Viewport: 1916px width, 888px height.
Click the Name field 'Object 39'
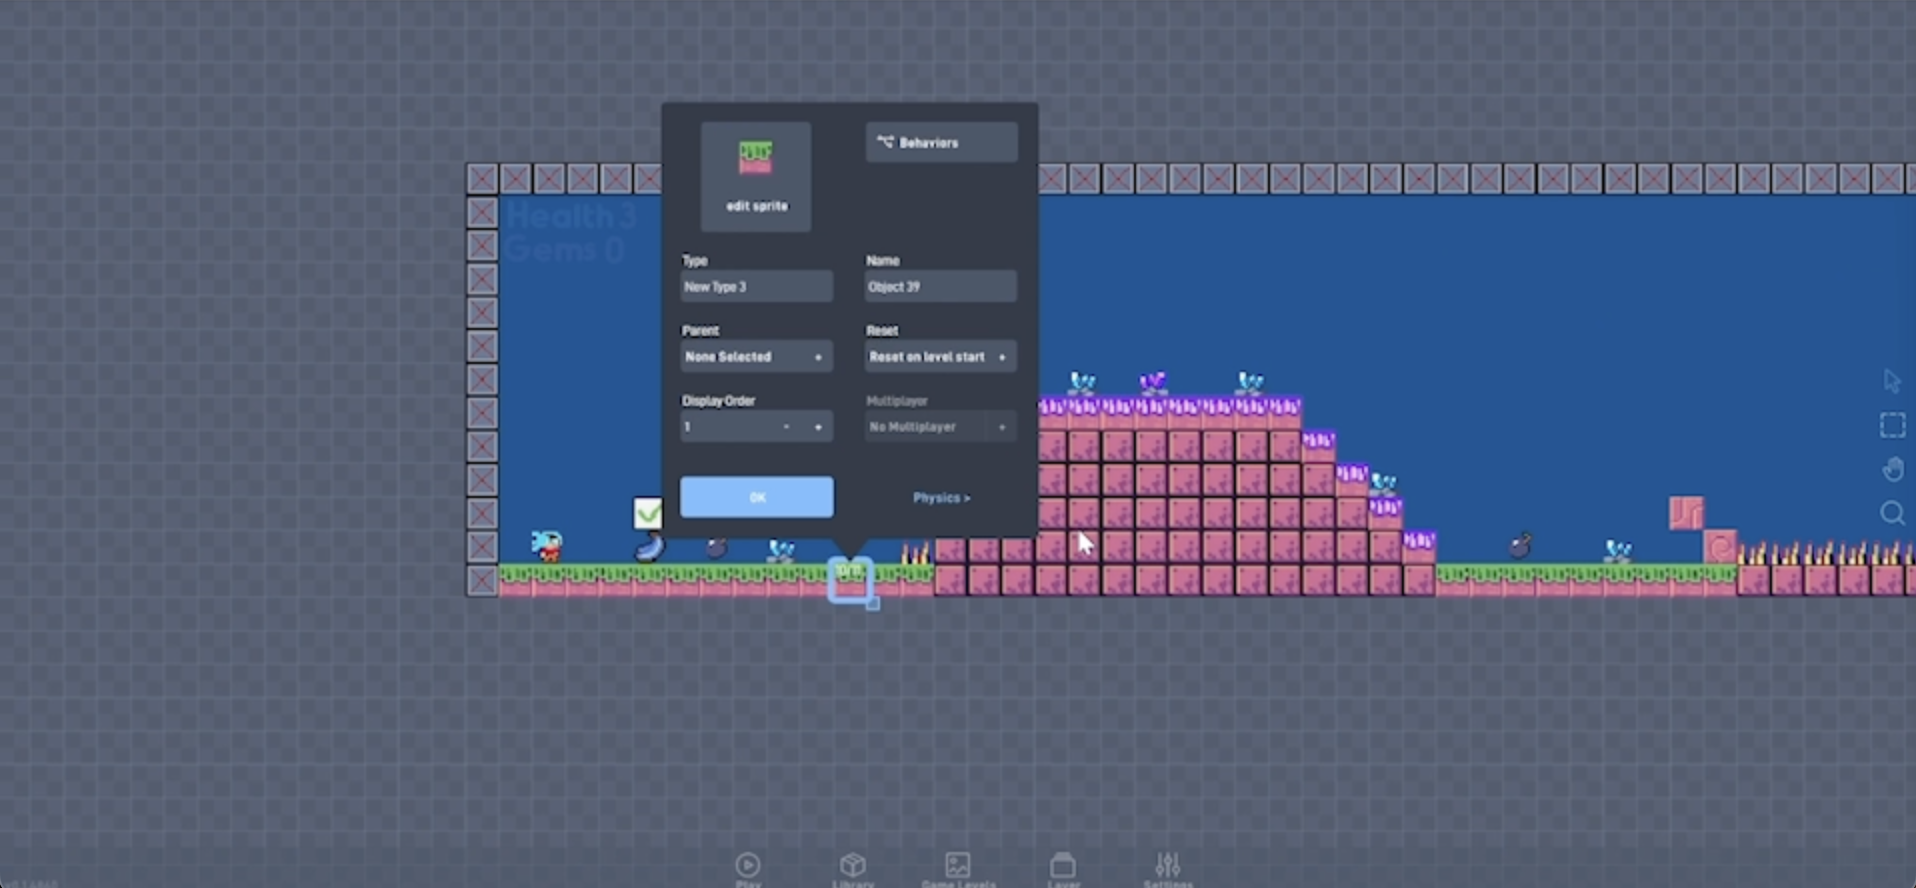pos(940,287)
